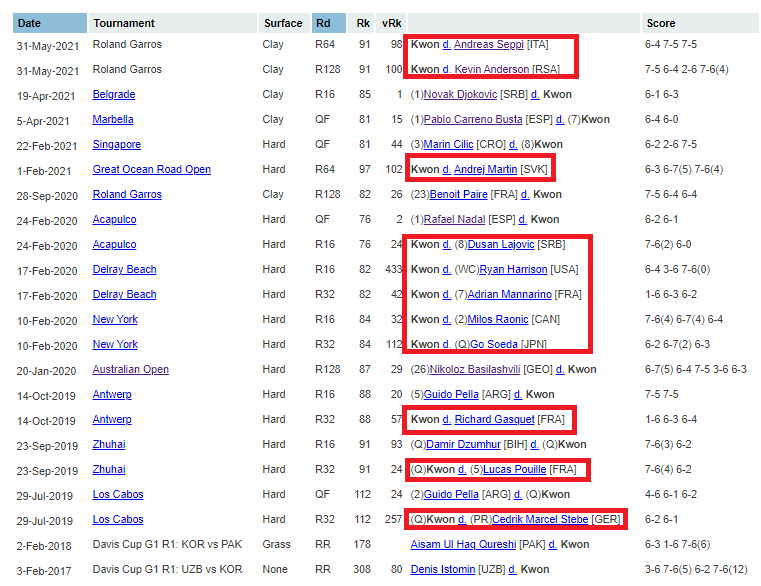The image size is (761, 586).
Task: Open the Australian Open tournament link
Action: point(131,369)
